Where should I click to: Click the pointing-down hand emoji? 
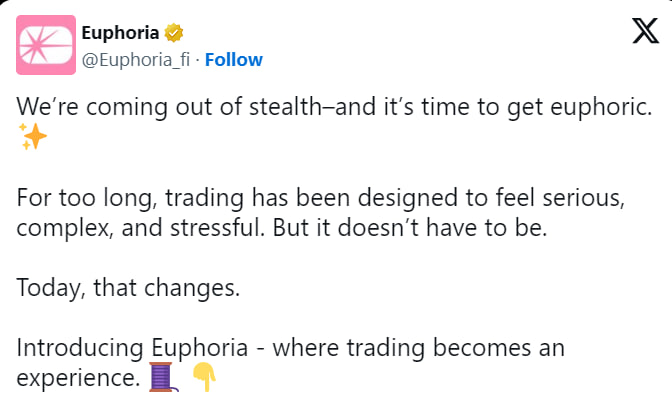point(204,377)
